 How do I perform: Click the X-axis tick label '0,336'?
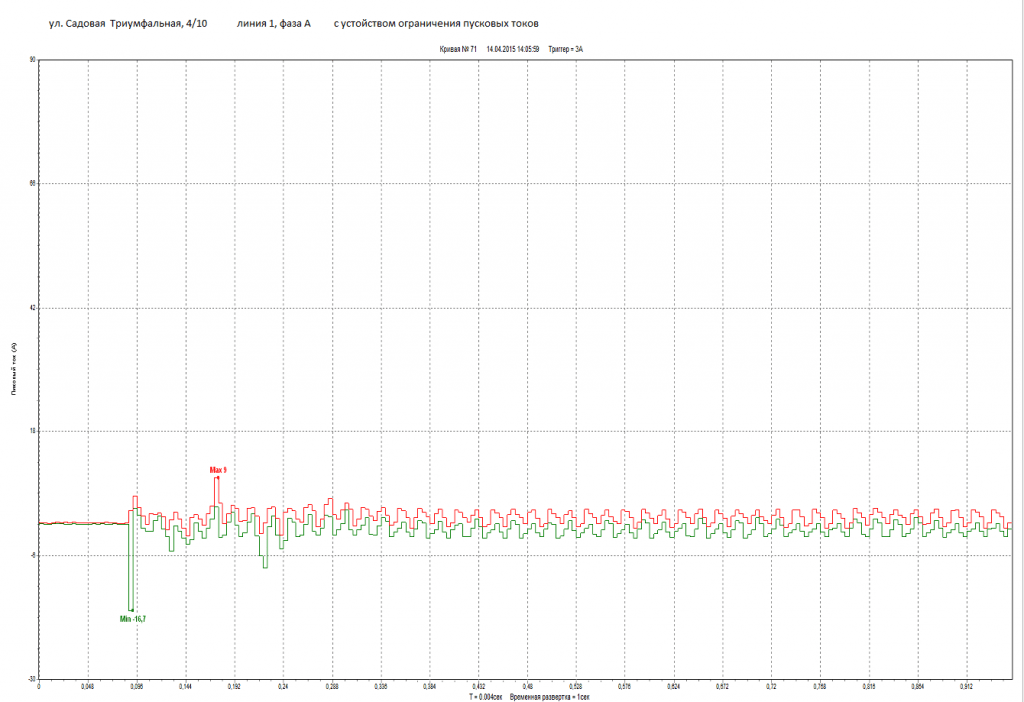point(381,687)
